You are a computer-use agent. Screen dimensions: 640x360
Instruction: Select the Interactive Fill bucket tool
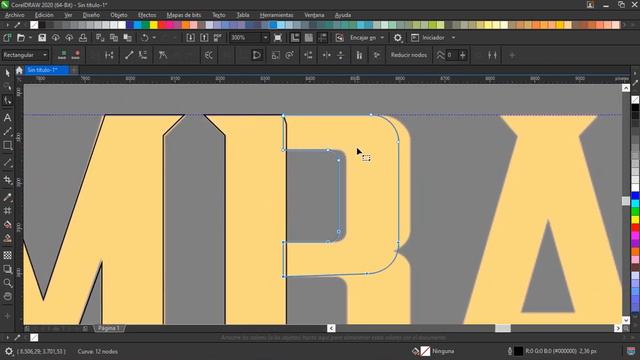[x=7, y=224]
